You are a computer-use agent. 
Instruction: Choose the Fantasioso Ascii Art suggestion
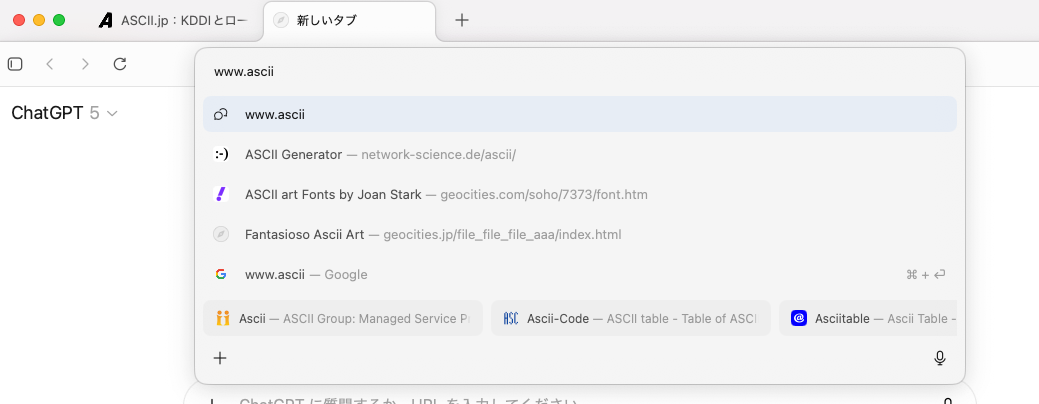click(x=433, y=234)
